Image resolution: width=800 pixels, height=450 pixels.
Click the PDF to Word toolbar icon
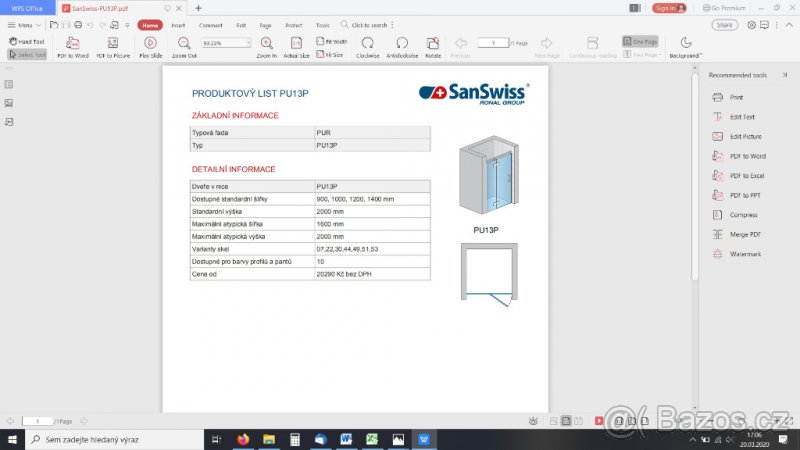tap(72, 43)
